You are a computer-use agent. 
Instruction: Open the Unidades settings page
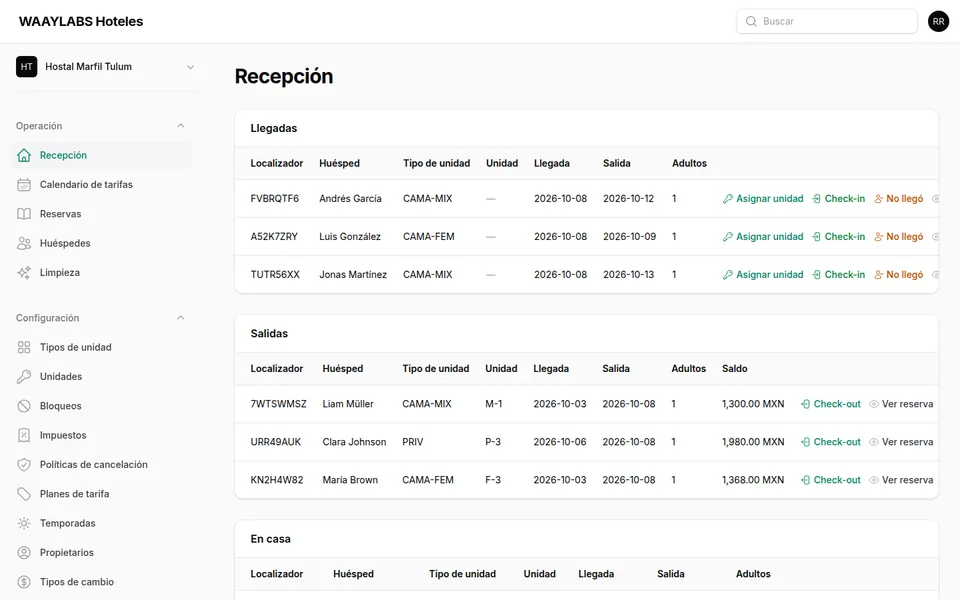61,377
